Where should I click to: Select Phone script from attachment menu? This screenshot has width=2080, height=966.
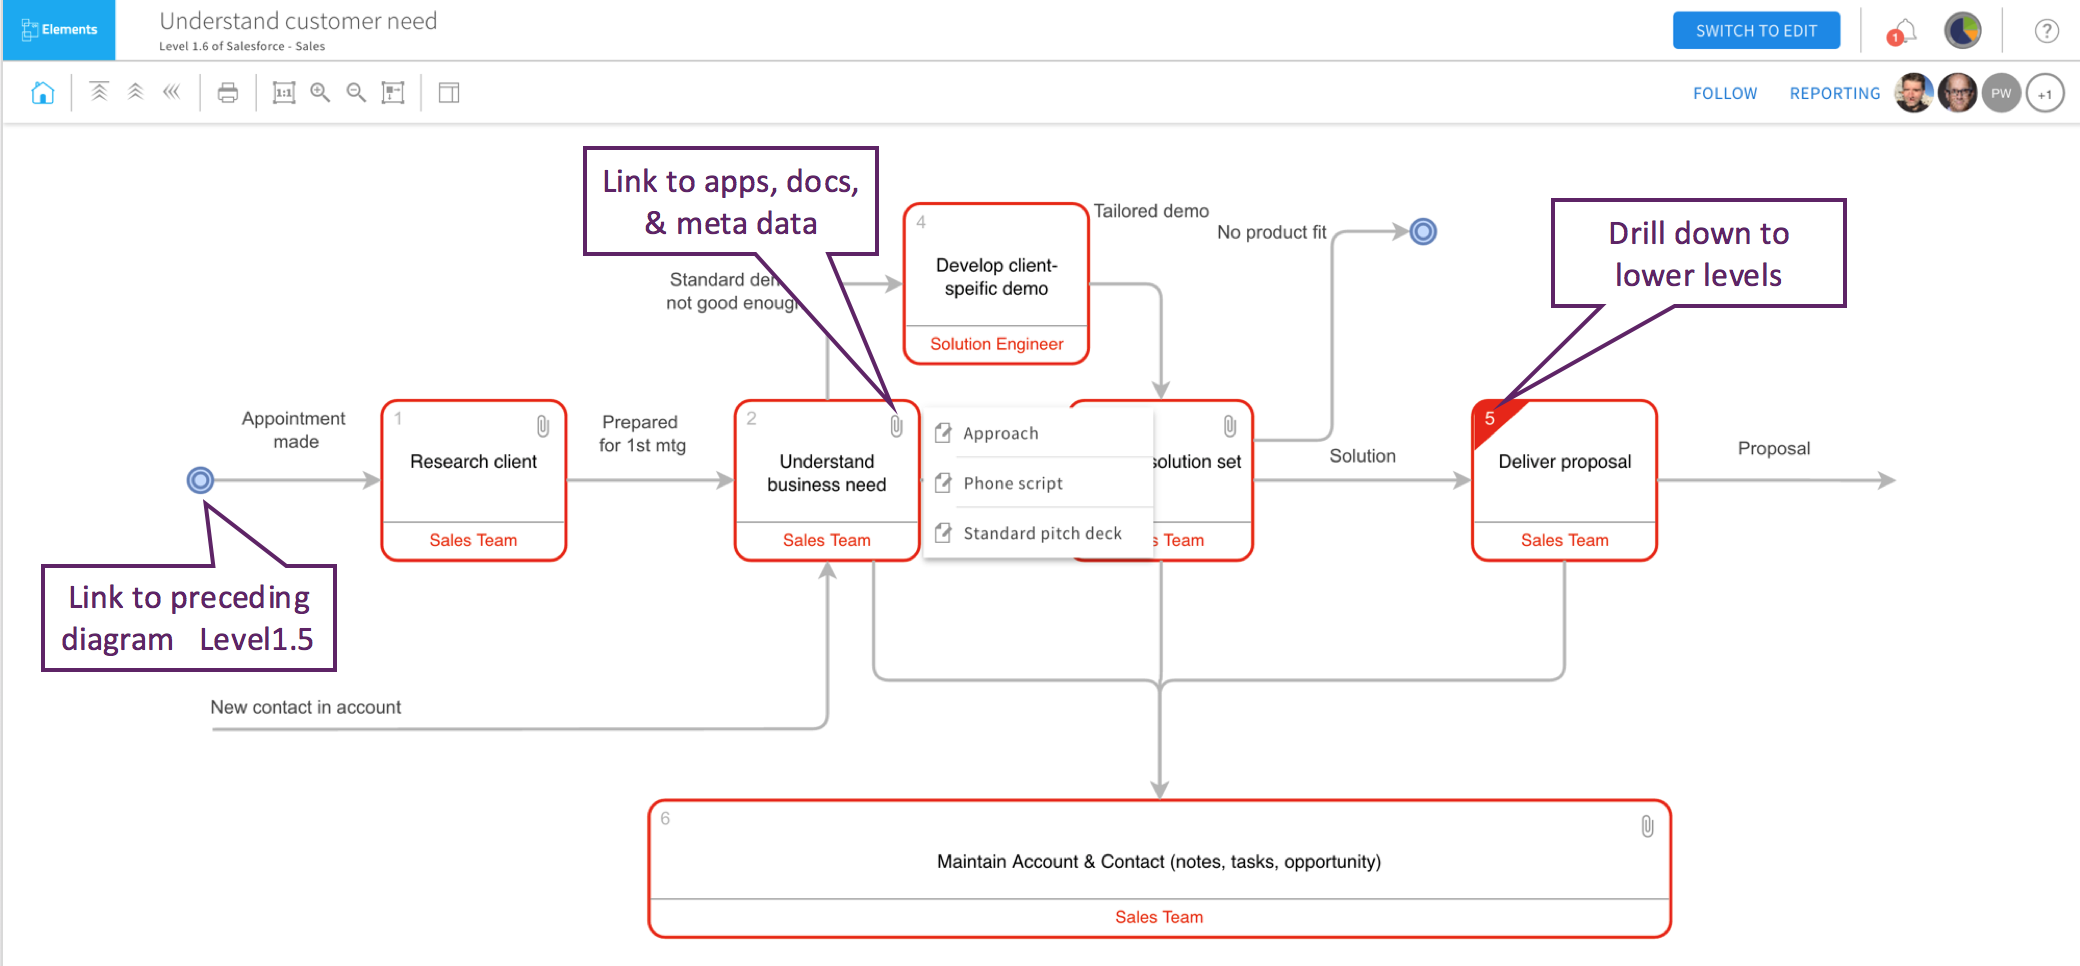tap(1012, 484)
